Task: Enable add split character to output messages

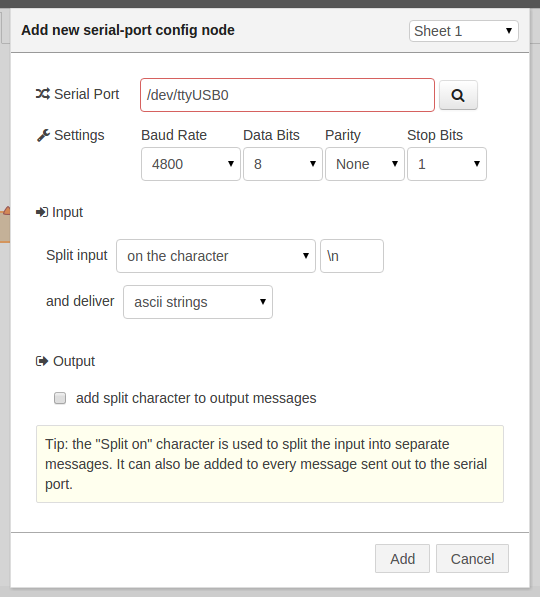Action: coord(60,398)
